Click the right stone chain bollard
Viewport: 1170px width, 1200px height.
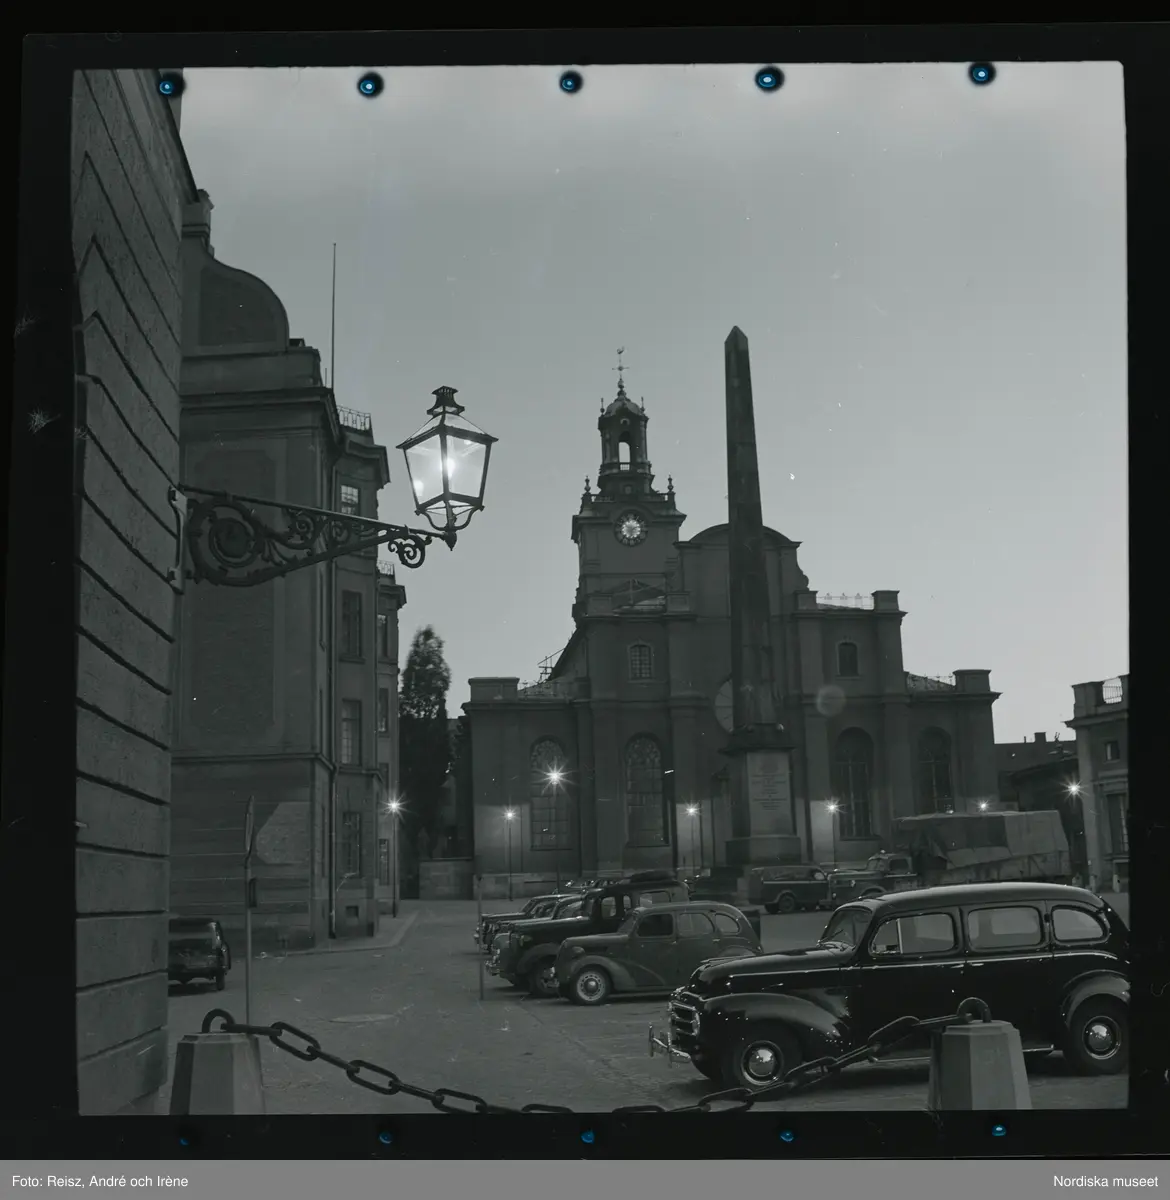[978, 1065]
